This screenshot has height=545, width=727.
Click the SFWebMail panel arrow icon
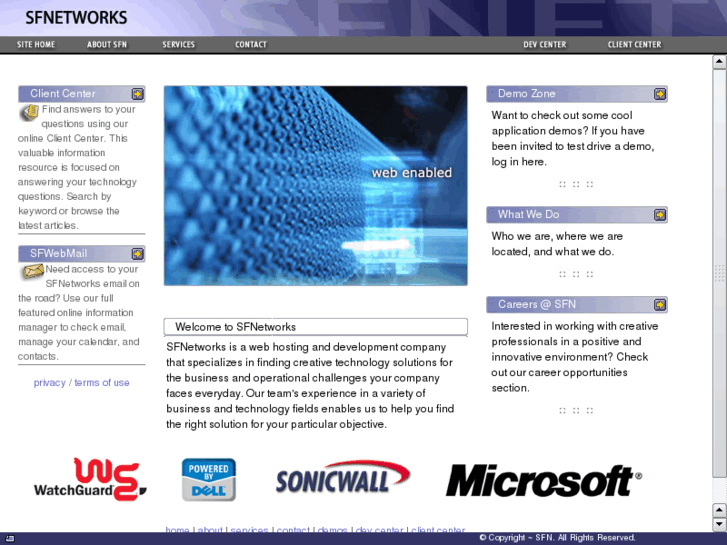[137, 254]
